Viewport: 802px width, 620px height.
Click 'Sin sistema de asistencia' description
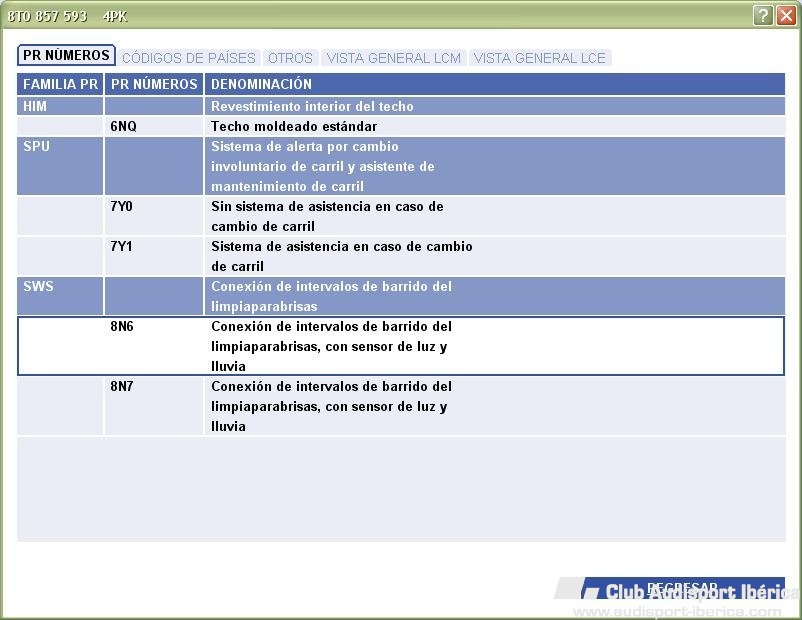click(x=327, y=216)
